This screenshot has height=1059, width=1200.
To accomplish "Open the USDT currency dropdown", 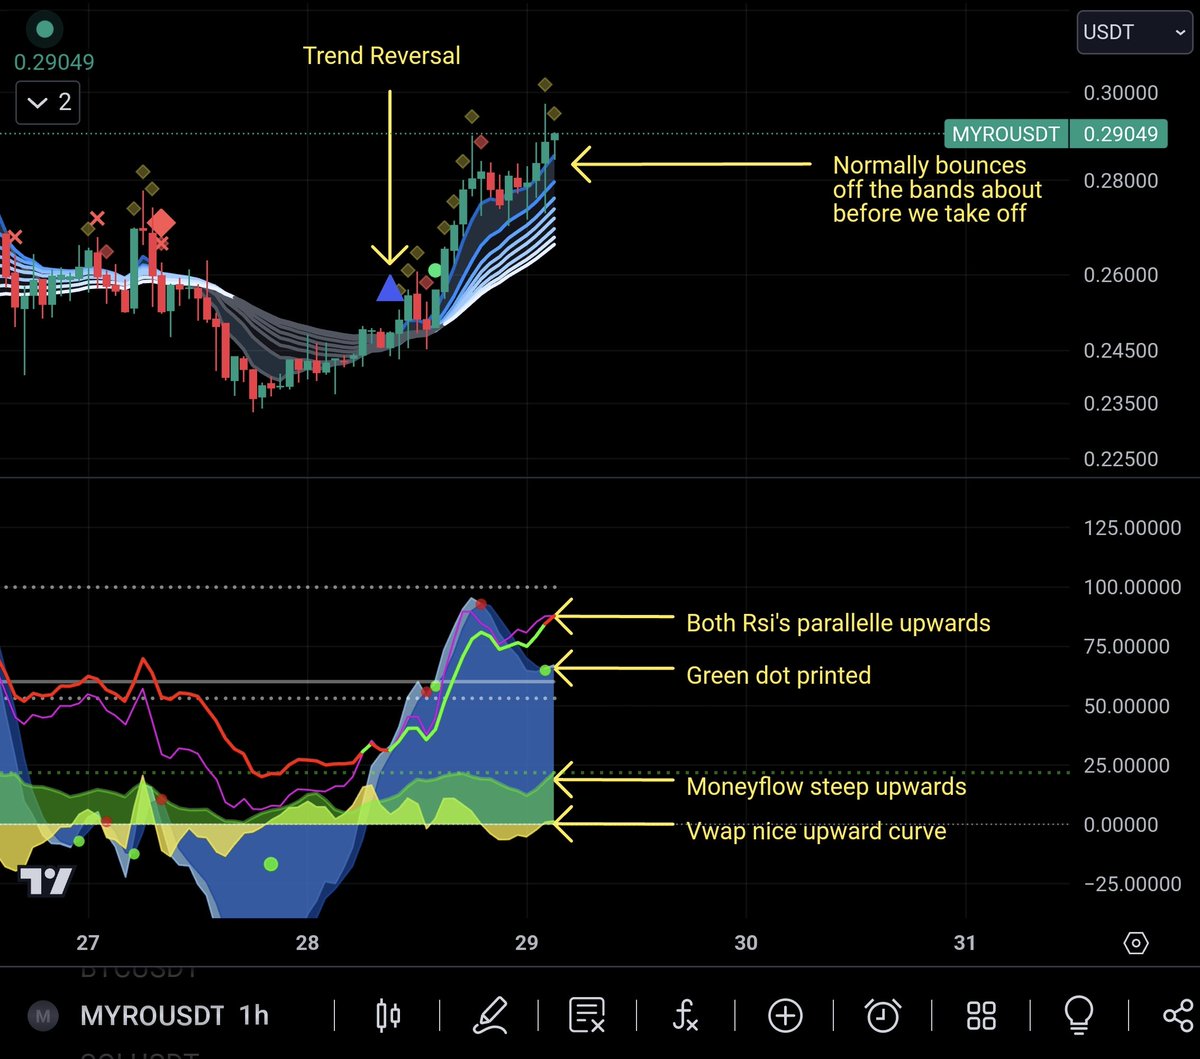I will point(1133,32).
